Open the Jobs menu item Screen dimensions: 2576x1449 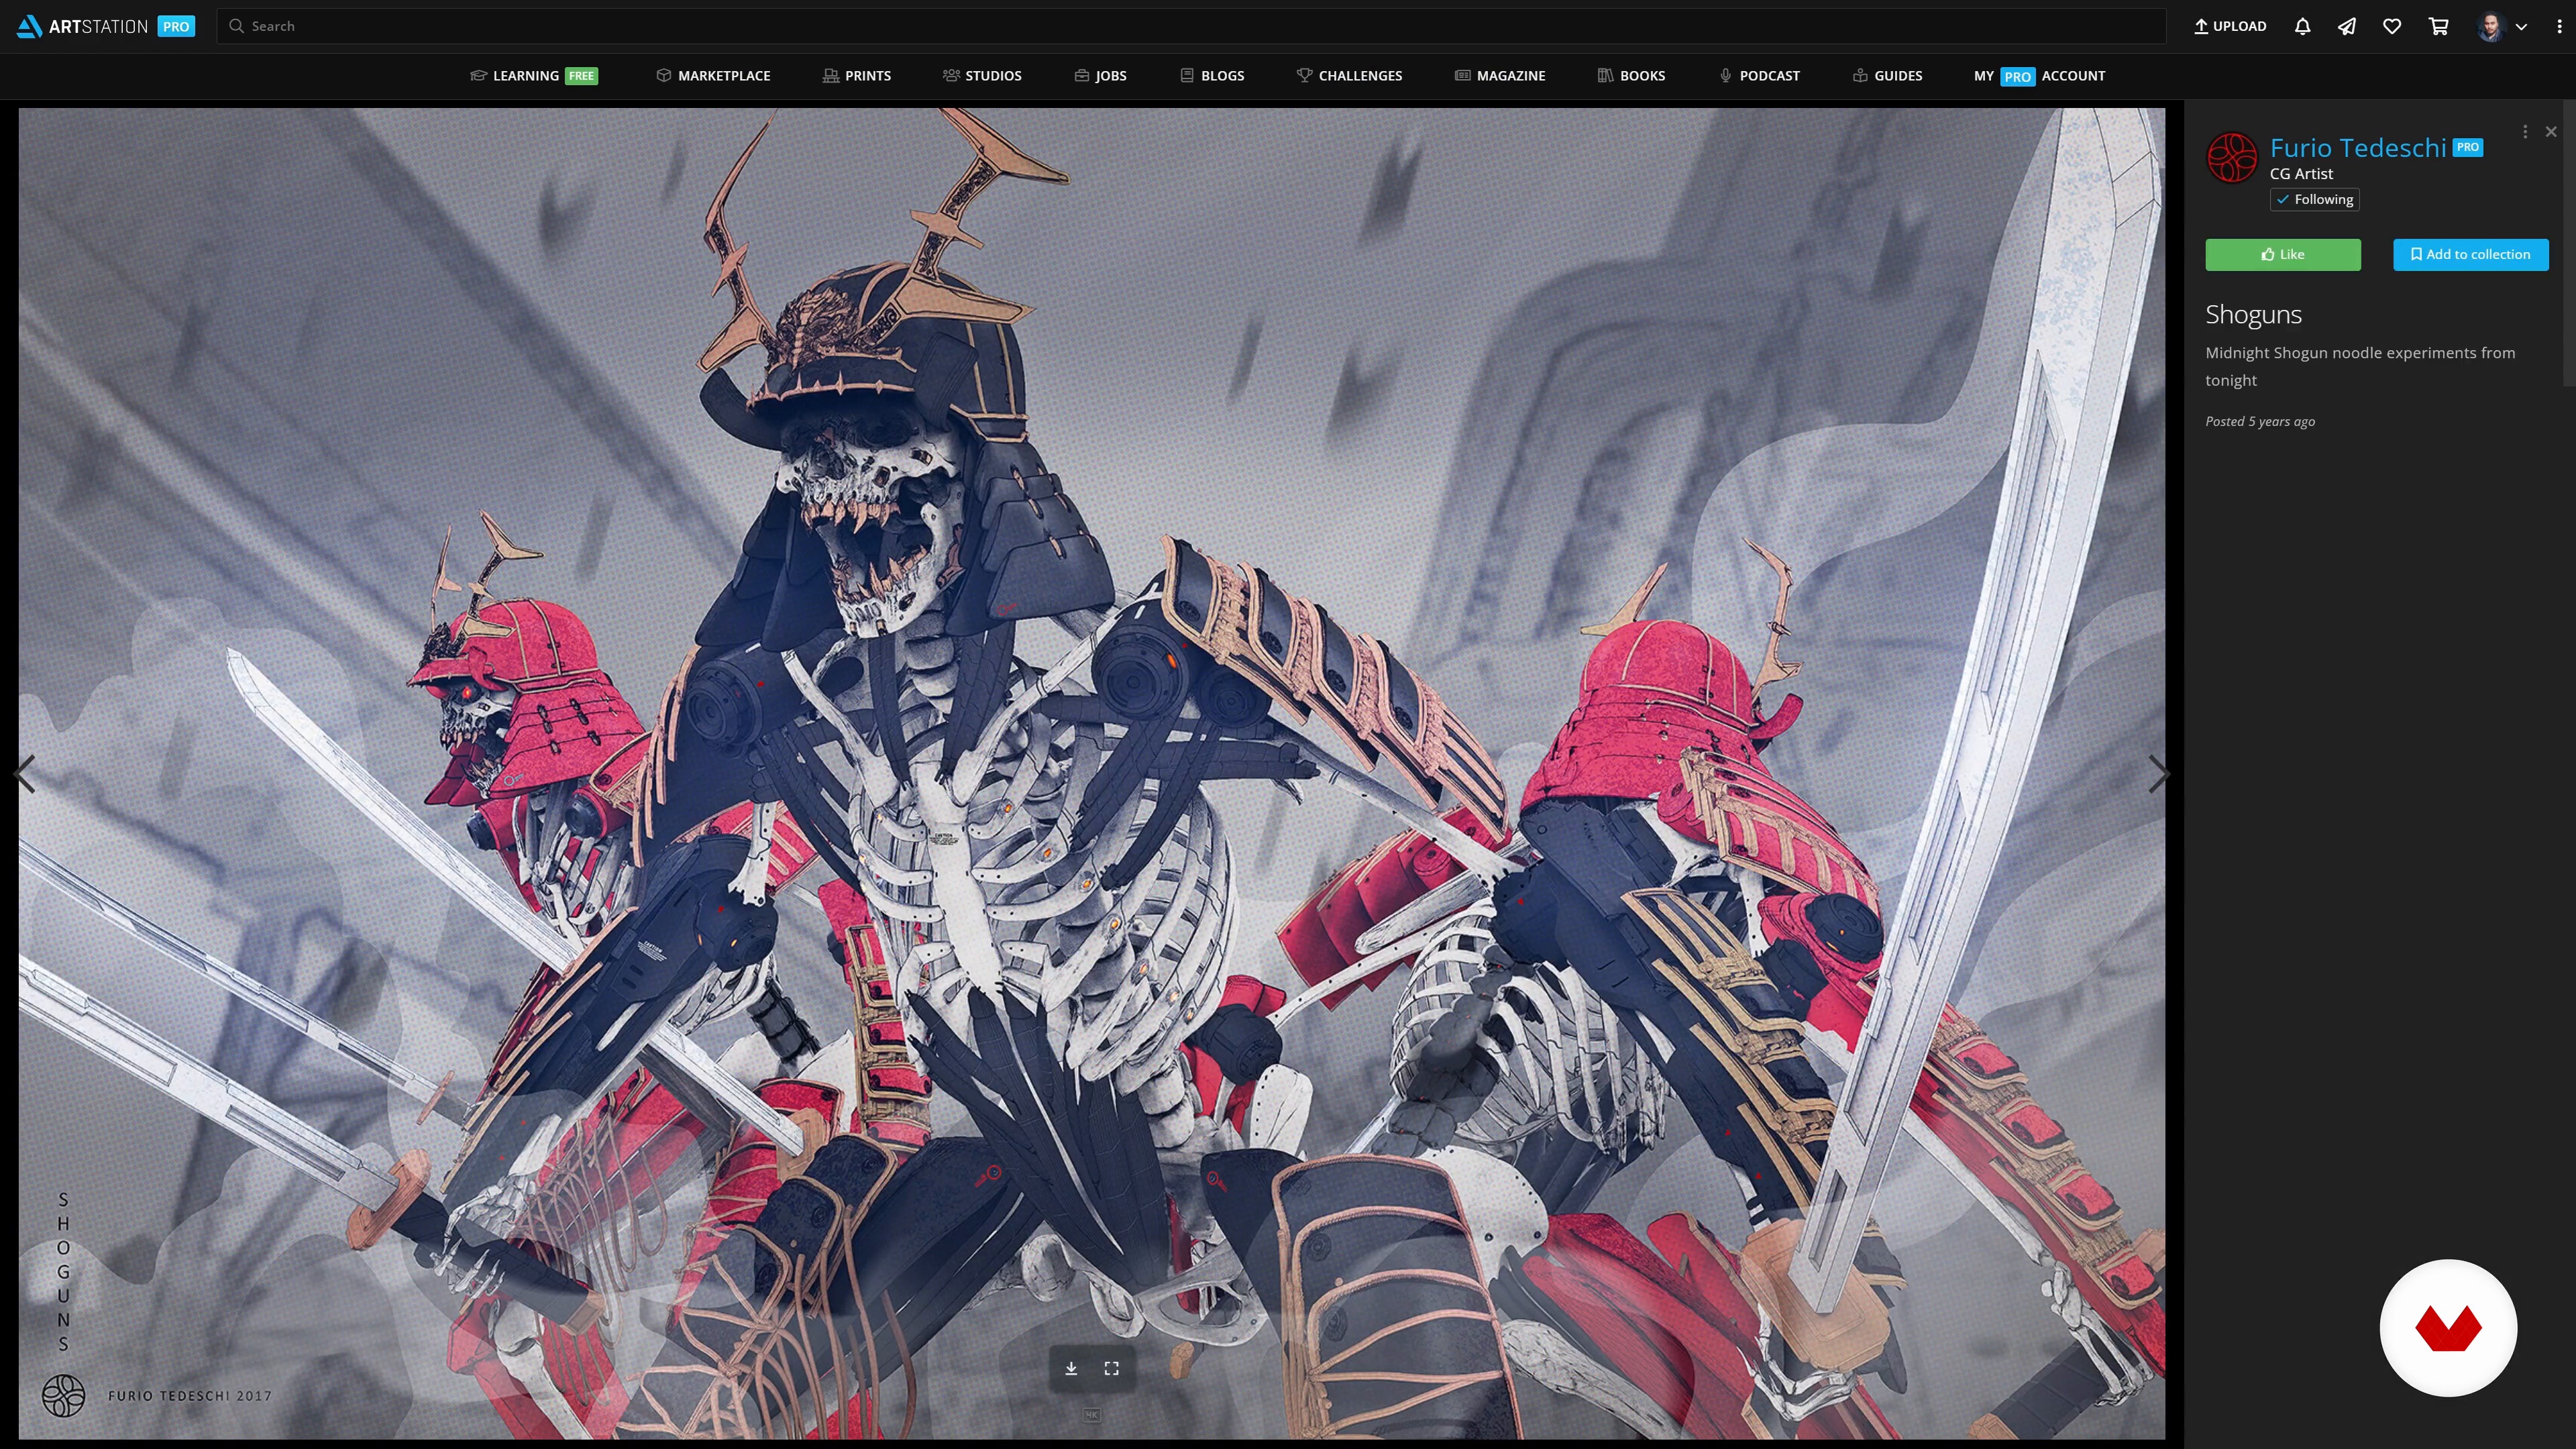pos(1100,76)
